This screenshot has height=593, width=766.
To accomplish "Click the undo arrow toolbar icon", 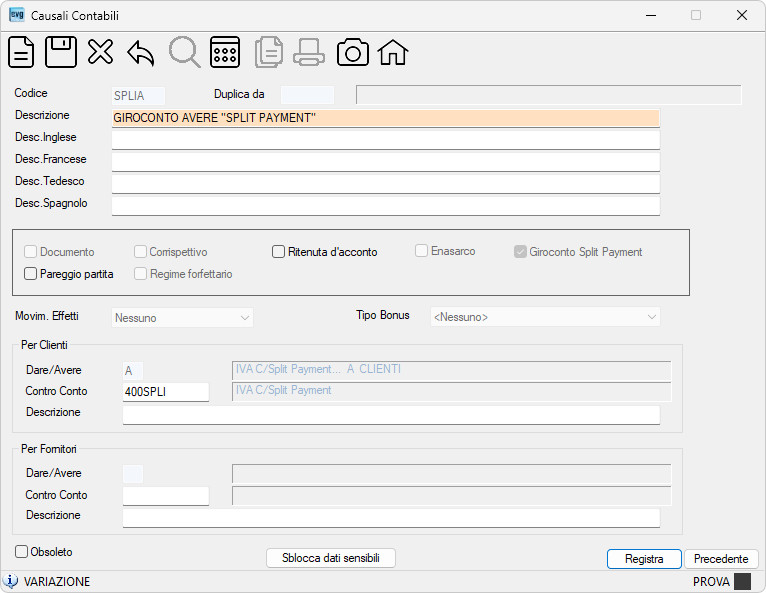I will [x=141, y=53].
